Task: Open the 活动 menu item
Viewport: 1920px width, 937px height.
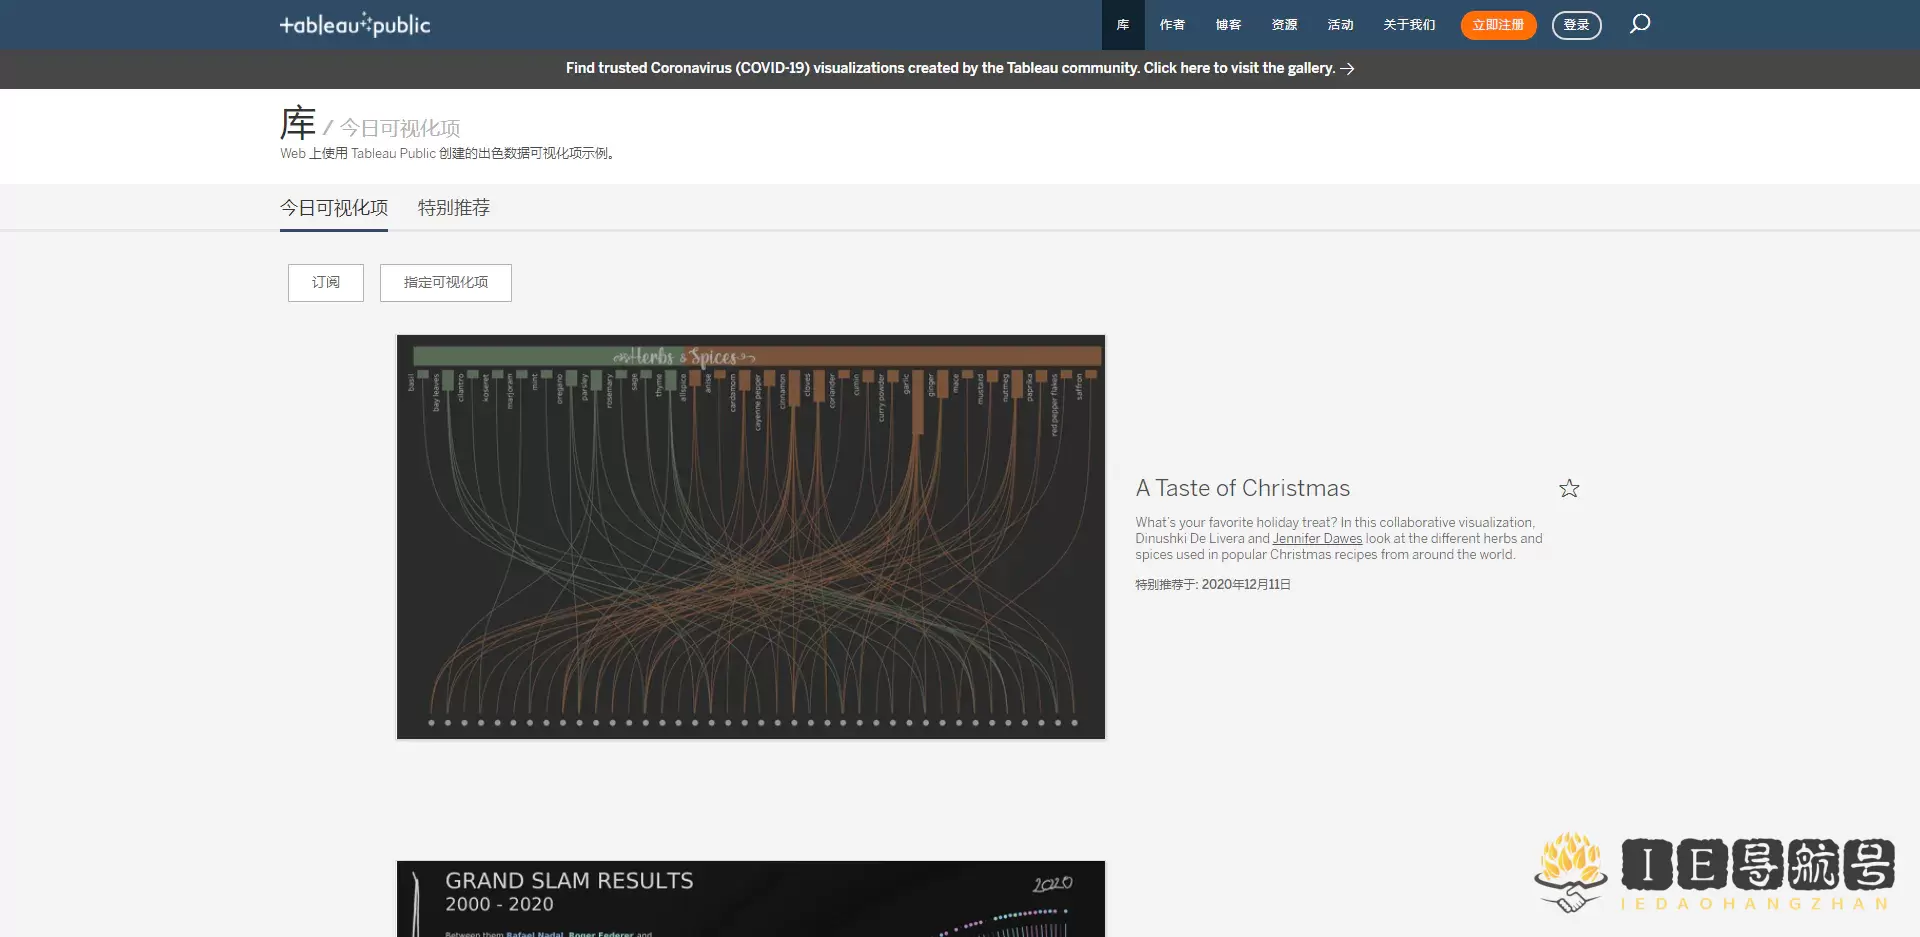Action: coord(1340,24)
